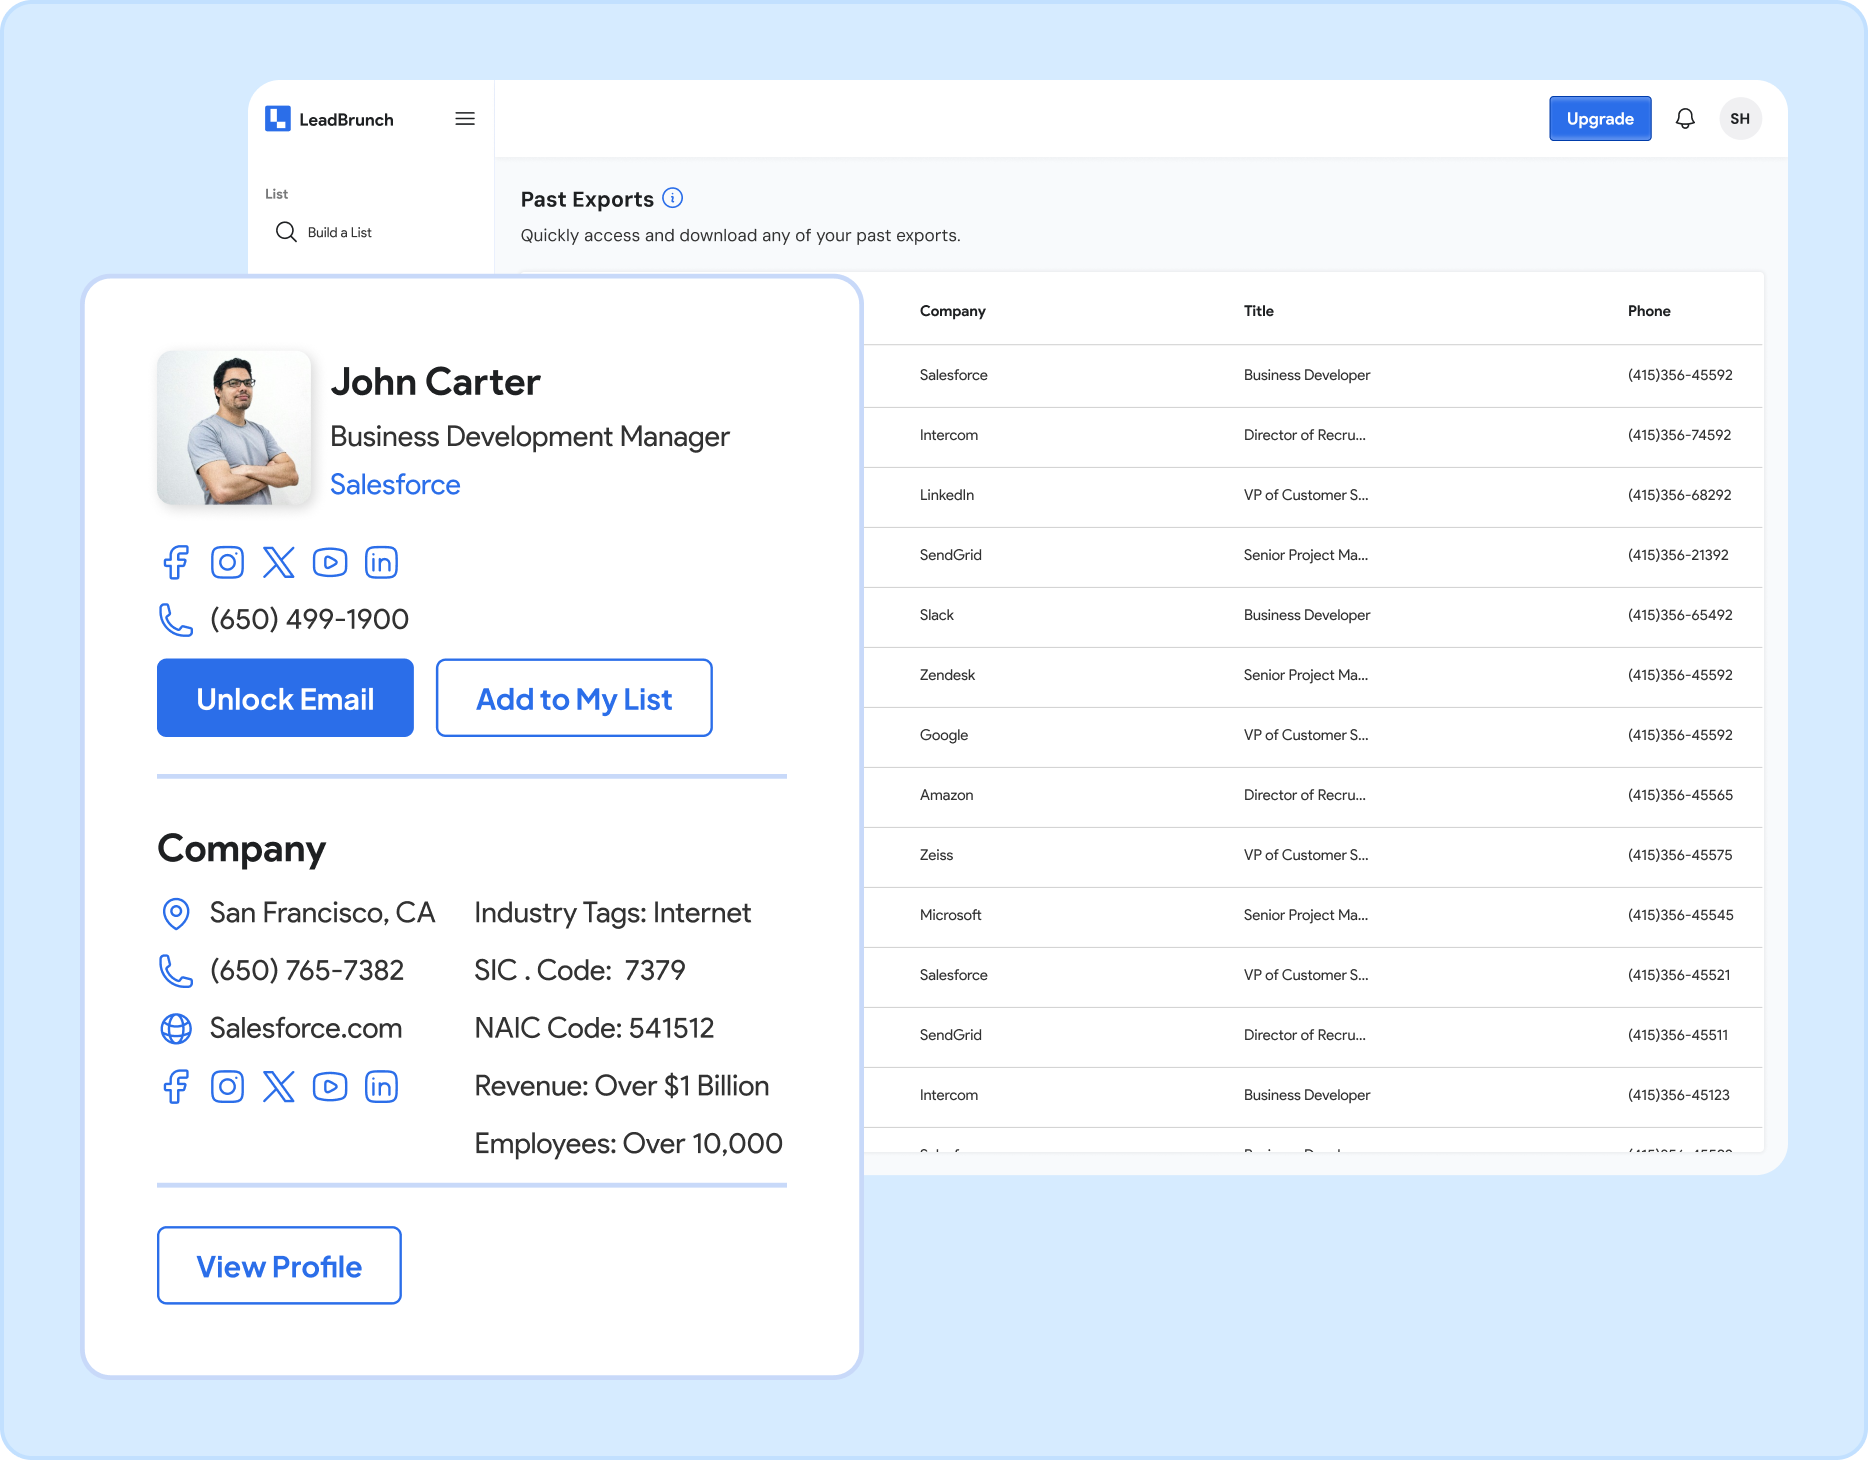Open the company YouTube icon

[x=330, y=1086]
